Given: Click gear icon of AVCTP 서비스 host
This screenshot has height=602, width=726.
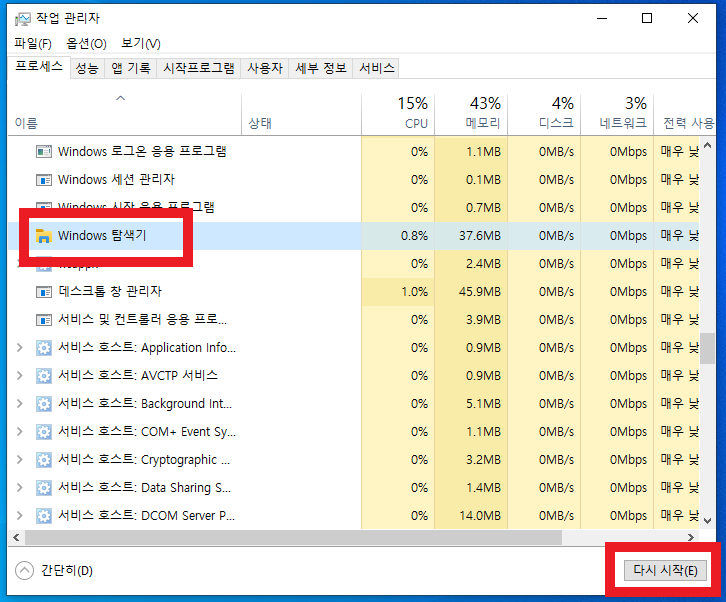Looking at the screenshot, I should click(x=44, y=376).
